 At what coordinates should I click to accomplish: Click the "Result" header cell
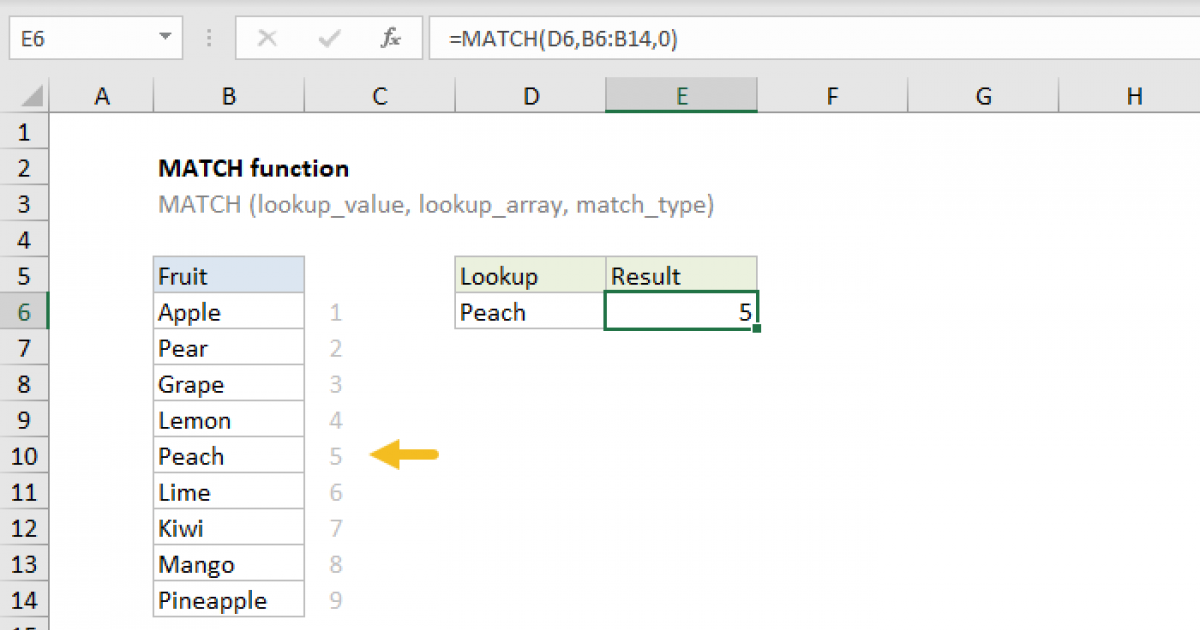tap(681, 276)
